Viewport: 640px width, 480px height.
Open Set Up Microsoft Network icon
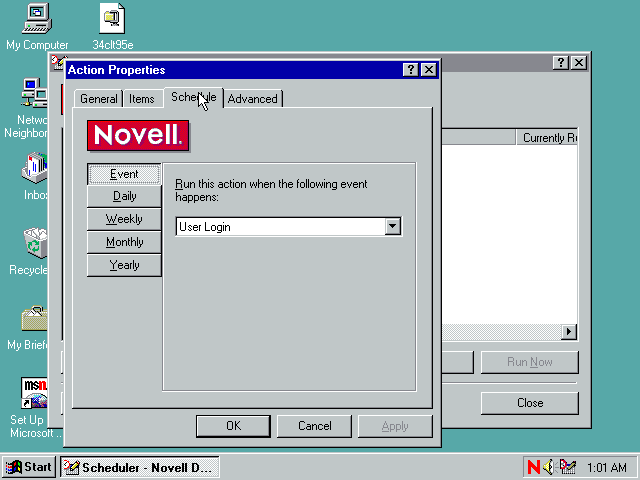(x=34, y=393)
